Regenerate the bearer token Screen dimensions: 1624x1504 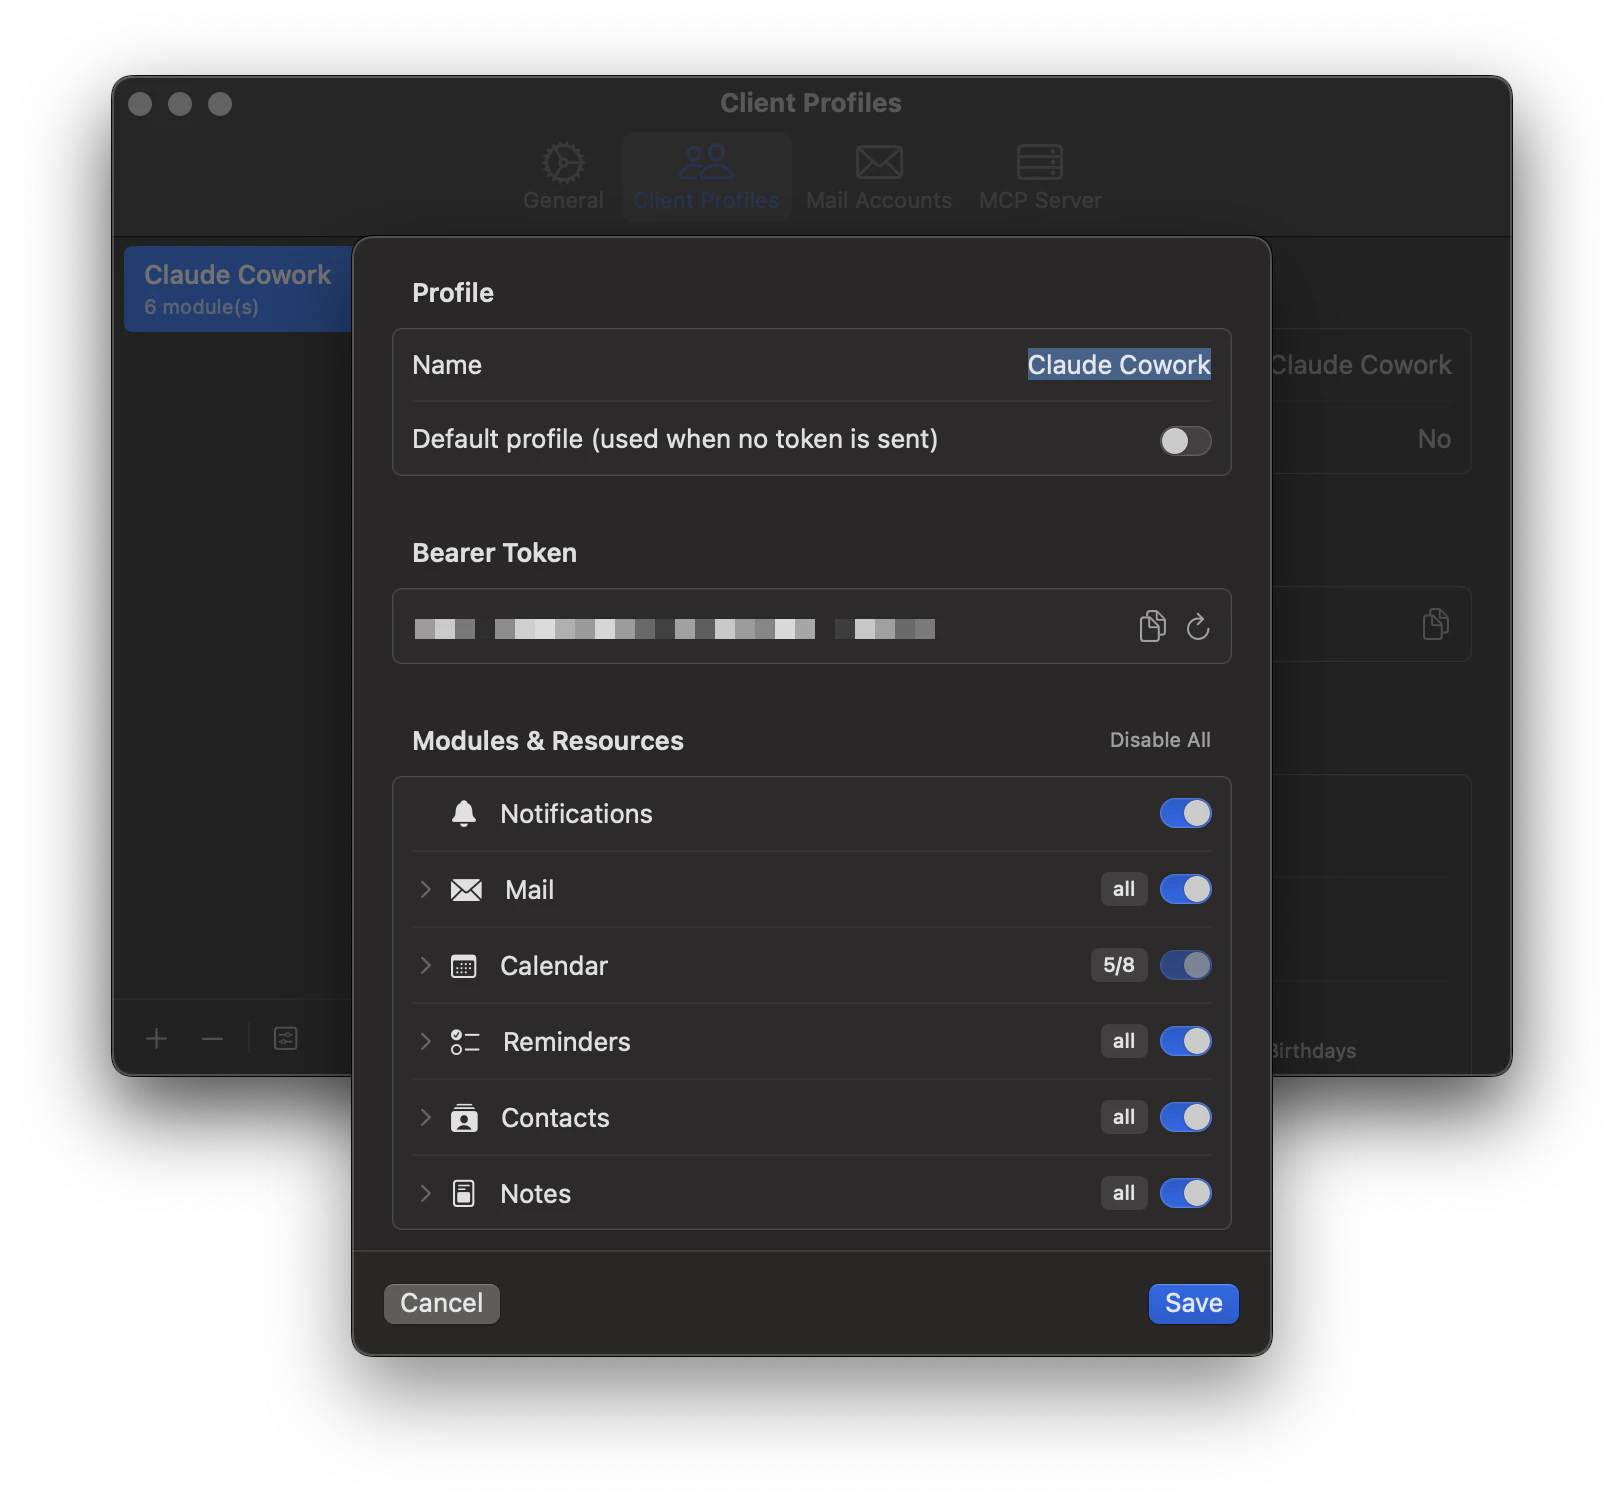(x=1198, y=627)
